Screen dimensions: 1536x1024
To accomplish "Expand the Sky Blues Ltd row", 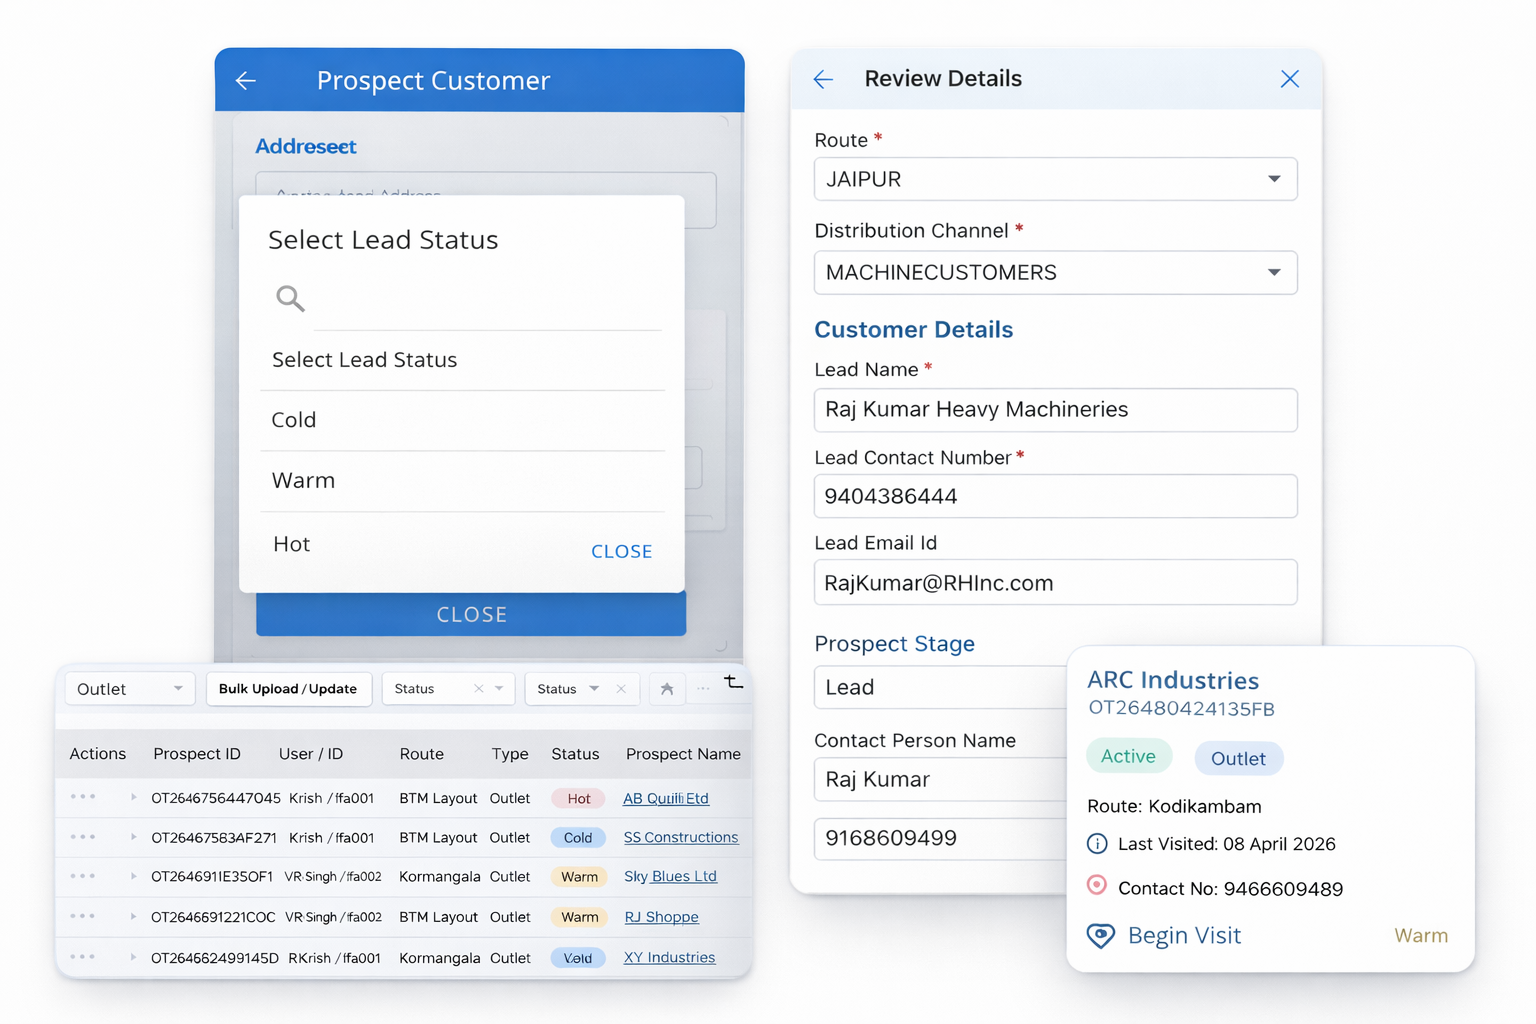I will [133, 876].
